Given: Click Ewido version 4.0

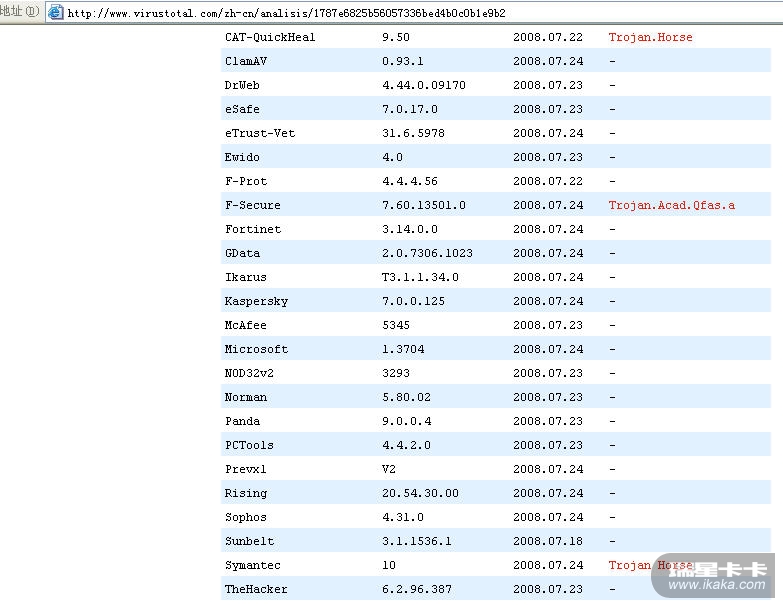Looking at the screenshot, I should pos(392,157).
